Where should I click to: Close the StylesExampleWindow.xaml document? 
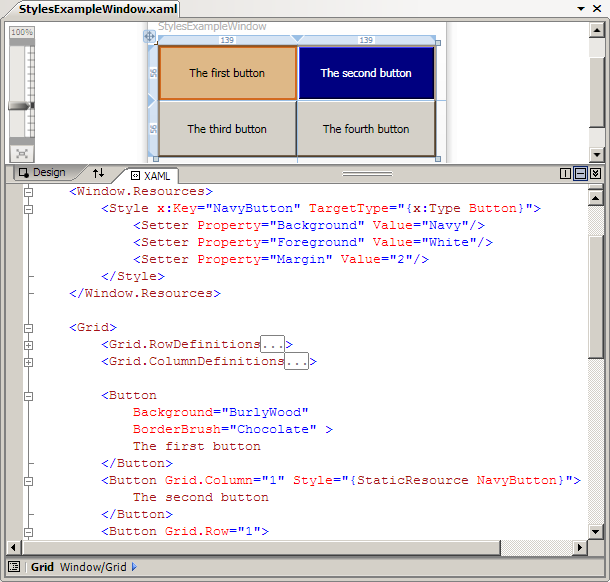pyautogui.click(x=597, y=9)
